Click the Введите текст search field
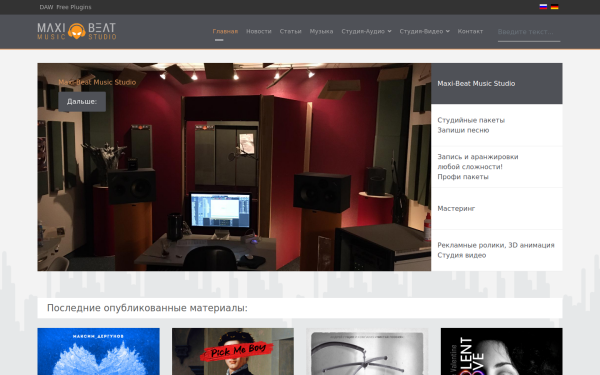The image size is (600, 375). 529,32
